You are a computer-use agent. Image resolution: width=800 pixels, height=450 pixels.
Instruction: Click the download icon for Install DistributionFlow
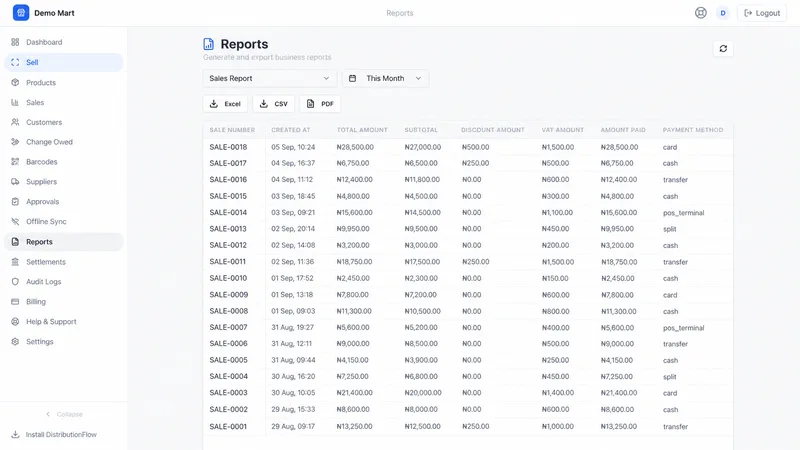click(x=15, y=434)
